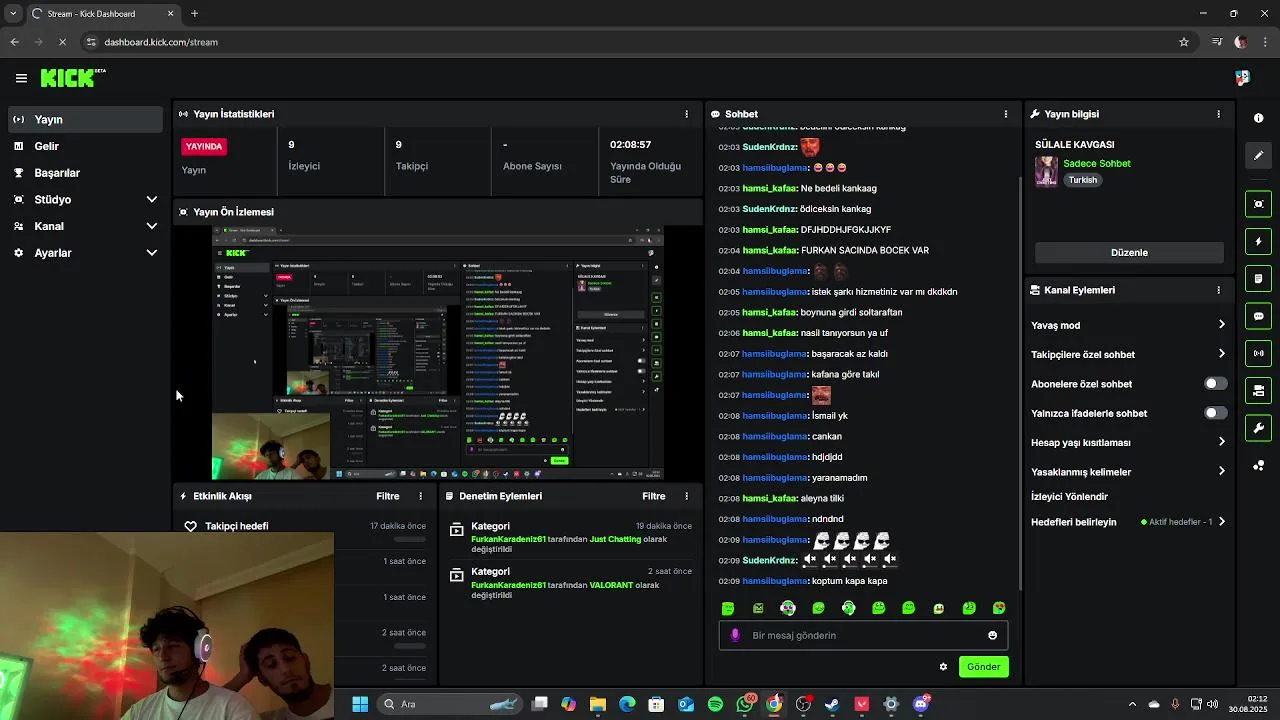Toggle Abonelere özel sohbet switch
Image resolution: width=1280 pixels, height=720 pixels.
coord(1215,384)
